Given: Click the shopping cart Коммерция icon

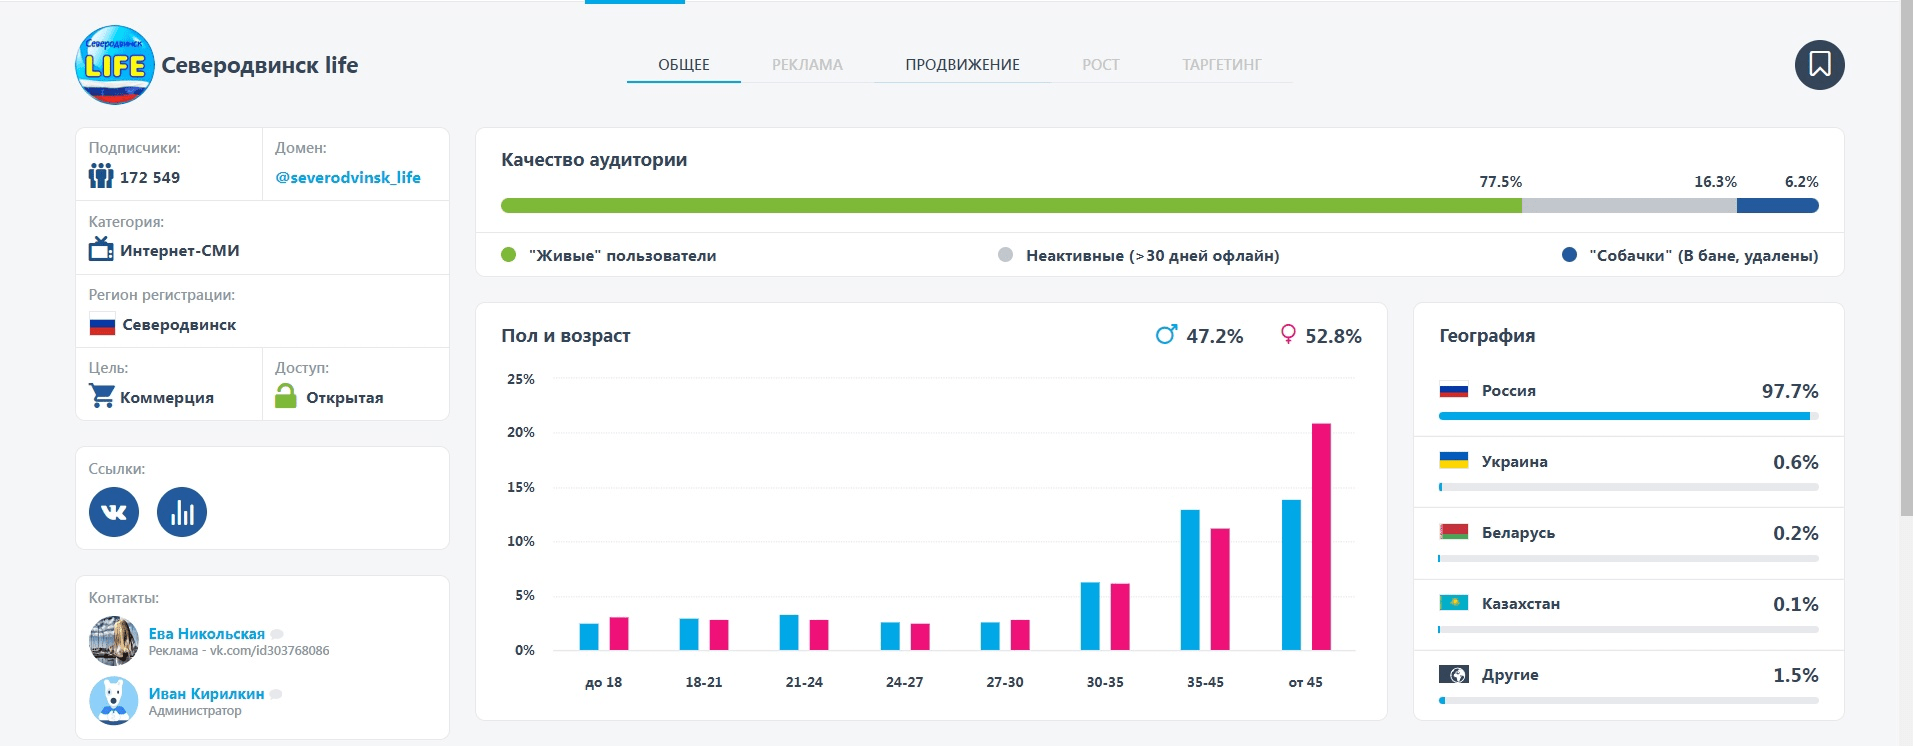Looking at the screenshot, I should [101, 396].
